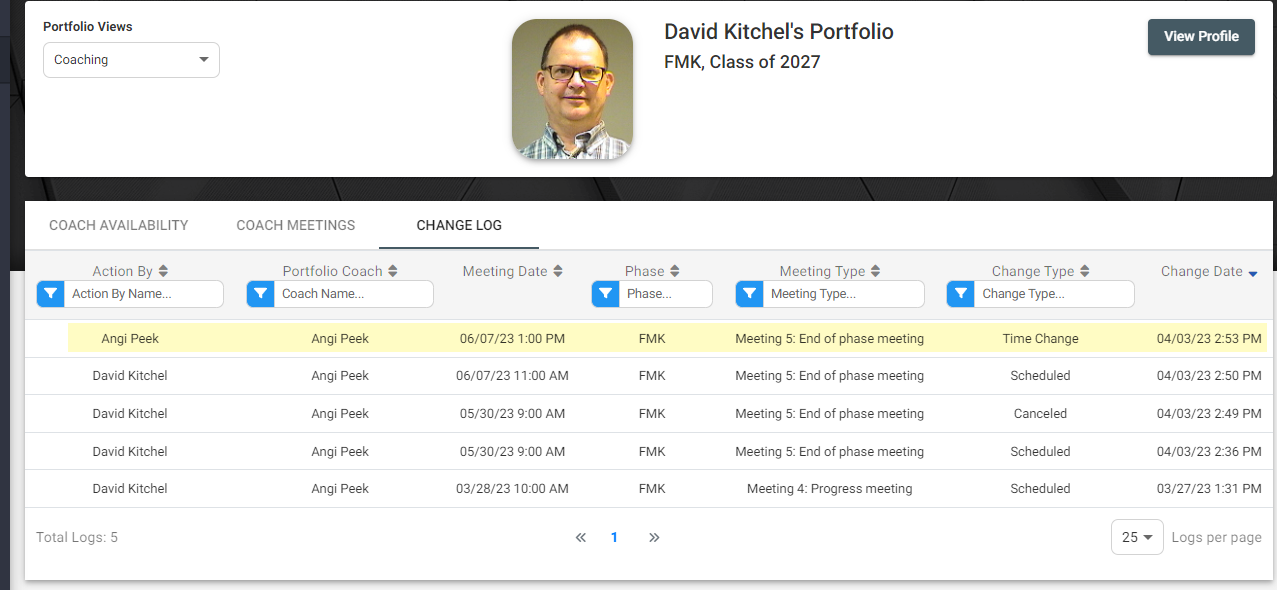Open the Portfolio Views Coaching dropdown

click(131, 60)
